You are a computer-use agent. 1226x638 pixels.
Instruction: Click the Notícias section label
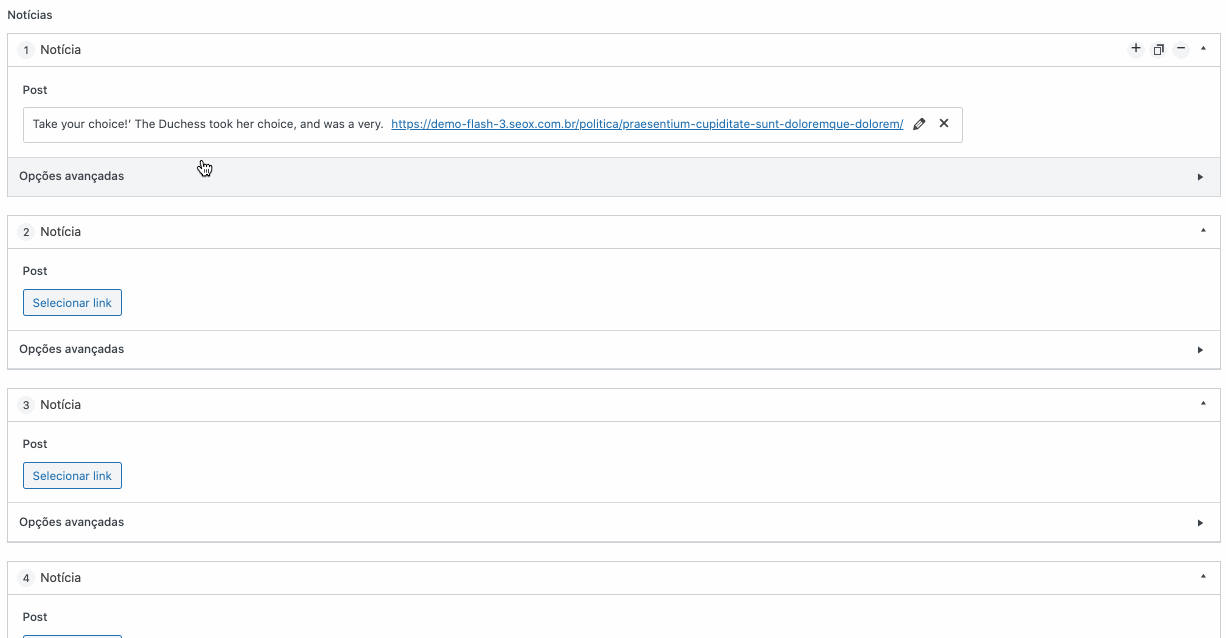point(30,15)
